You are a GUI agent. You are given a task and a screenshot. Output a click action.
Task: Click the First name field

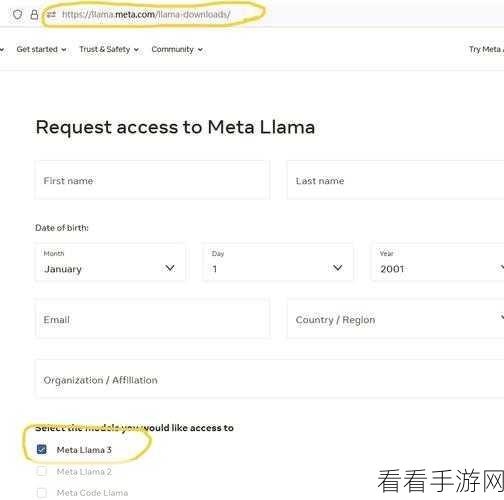point(152,180)
